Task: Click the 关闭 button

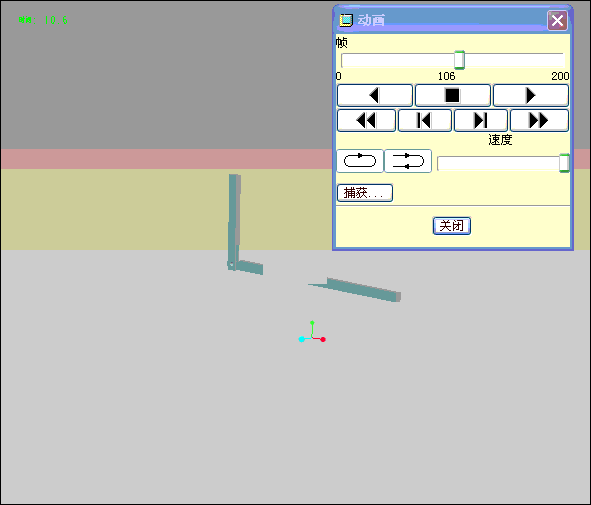Action: 452,226
